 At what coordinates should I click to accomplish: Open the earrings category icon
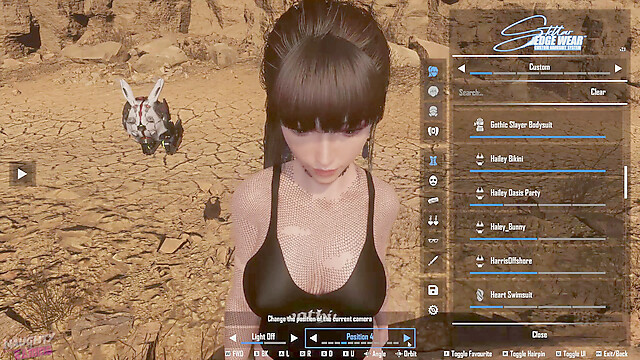click(x=433, y=220)
